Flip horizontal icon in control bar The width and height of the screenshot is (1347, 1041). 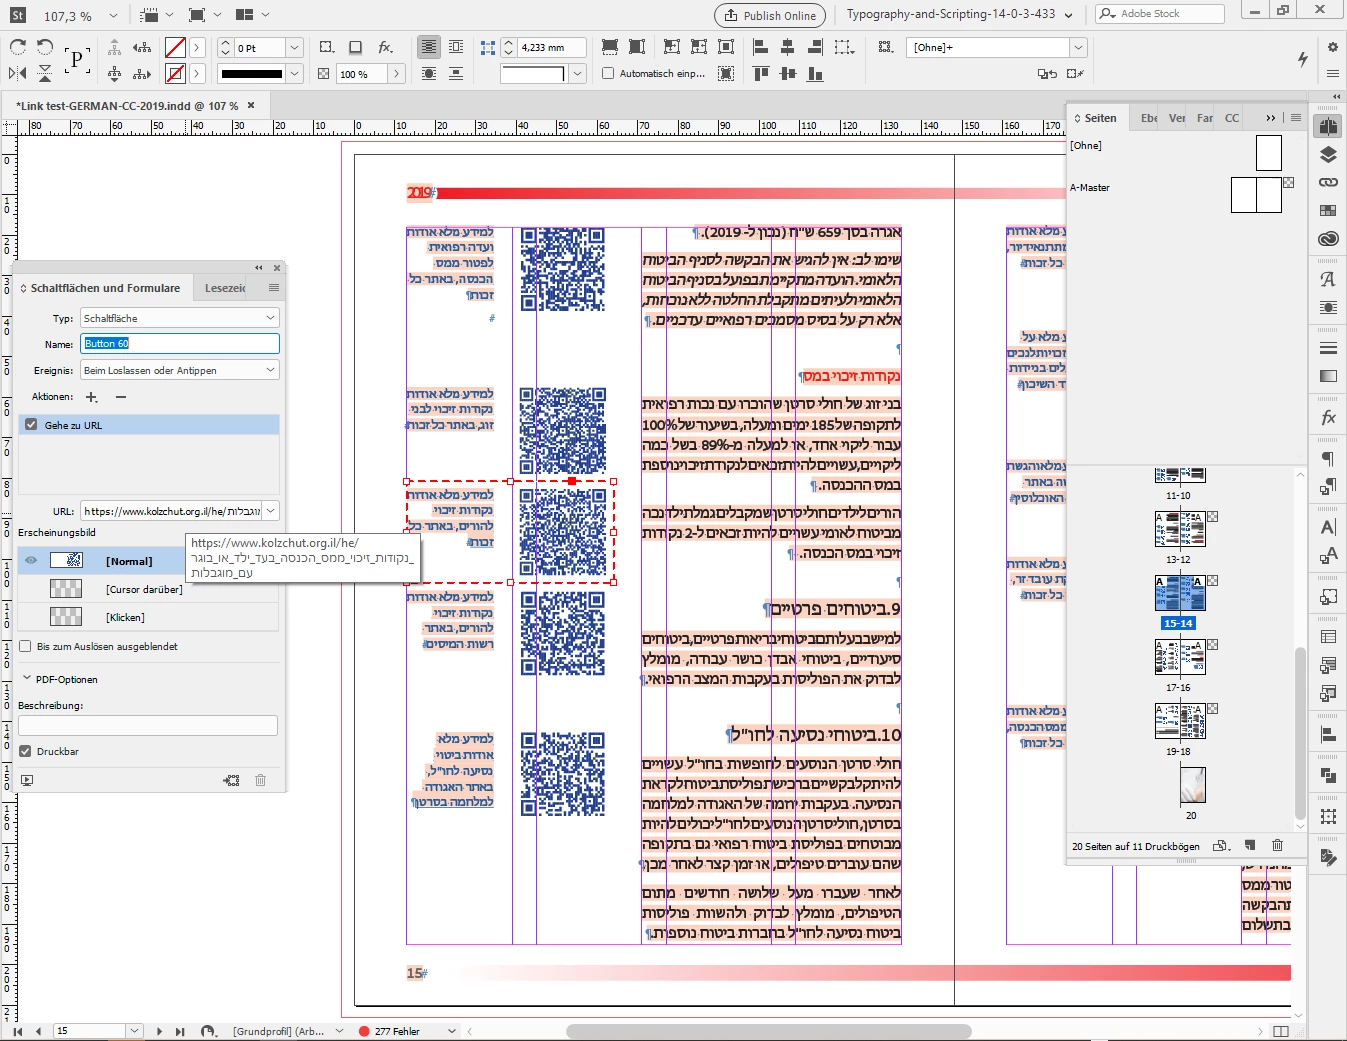point(18,73)
